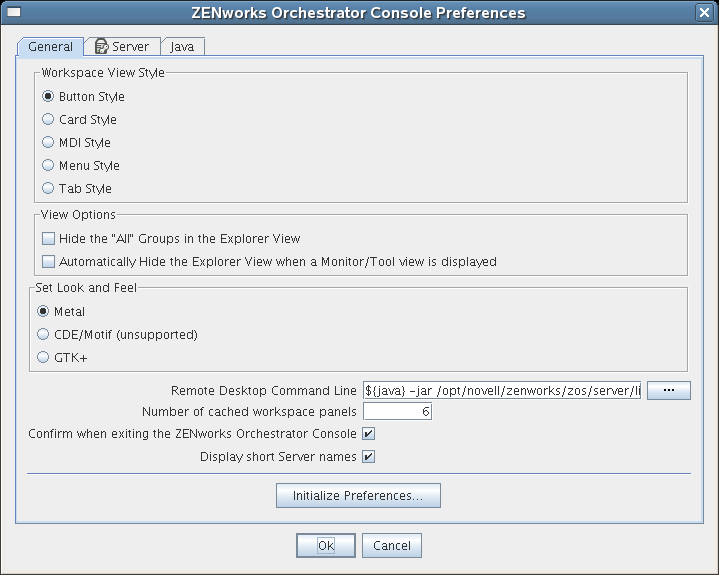Image resolution: width=719 pixels, height=575 pixels.
Task: Select the Button Style radio option
Action: 48,96
